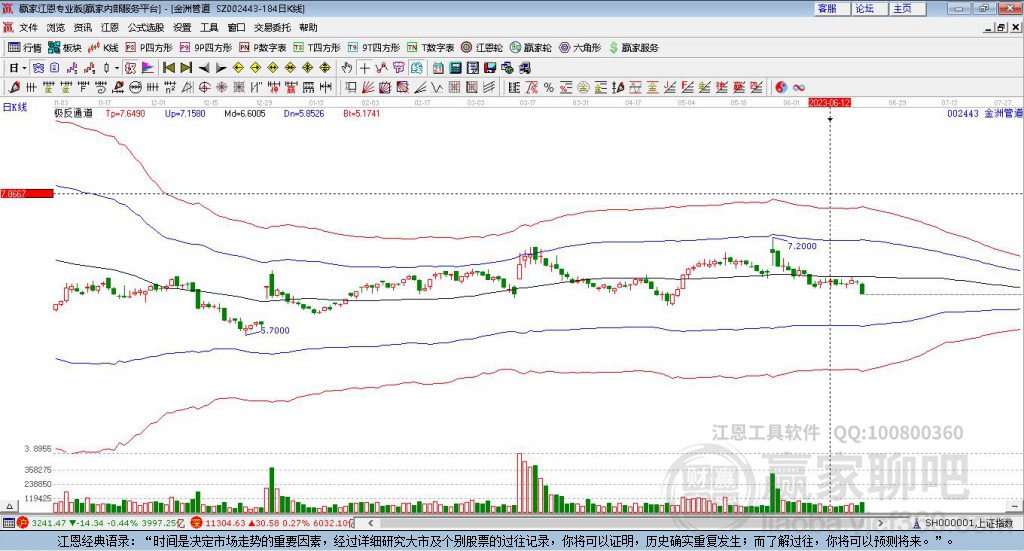Click the 极反通道 indicator label

click(x=73, y=113)
